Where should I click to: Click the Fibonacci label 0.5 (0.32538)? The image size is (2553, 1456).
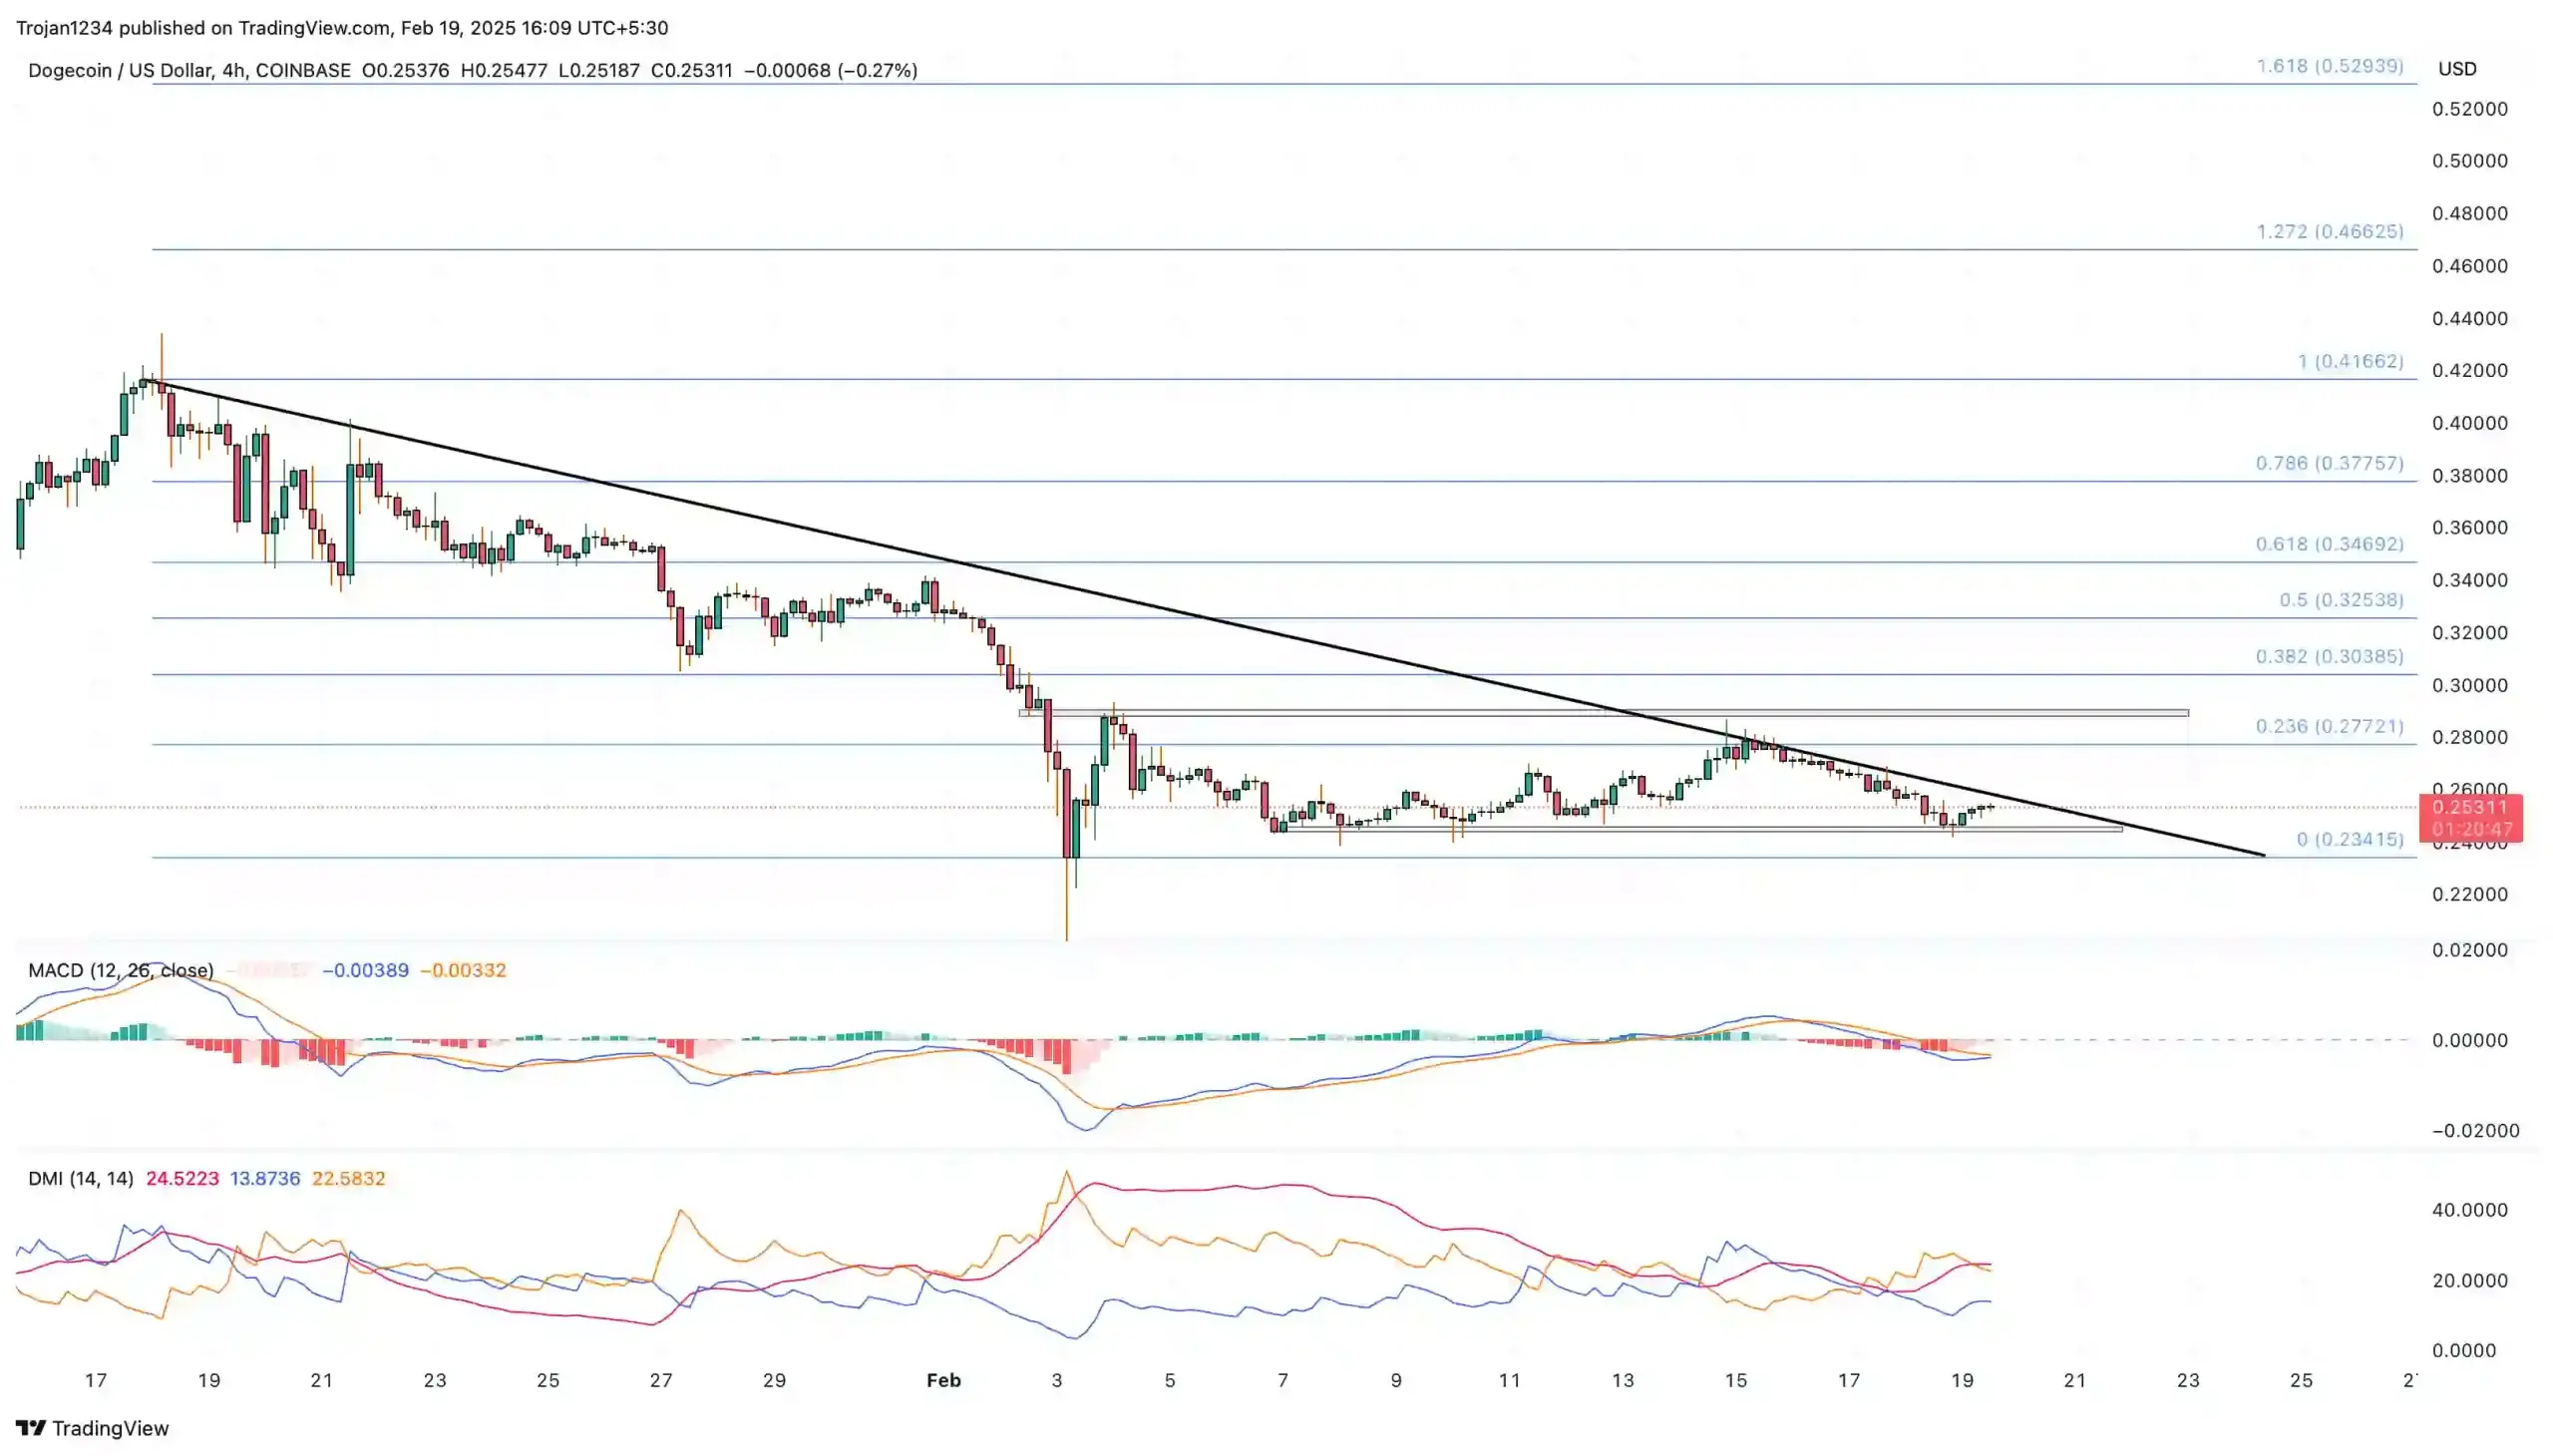pyautogui.click(x=2341, y=600)
